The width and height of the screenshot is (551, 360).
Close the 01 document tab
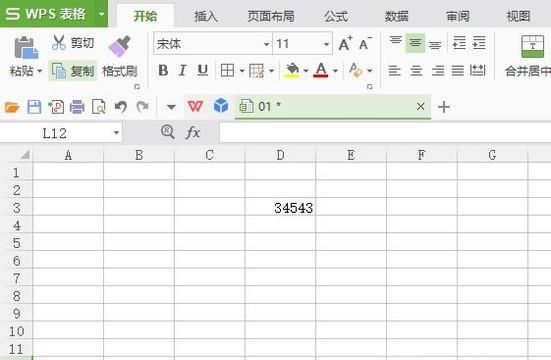tap(420, 106)
